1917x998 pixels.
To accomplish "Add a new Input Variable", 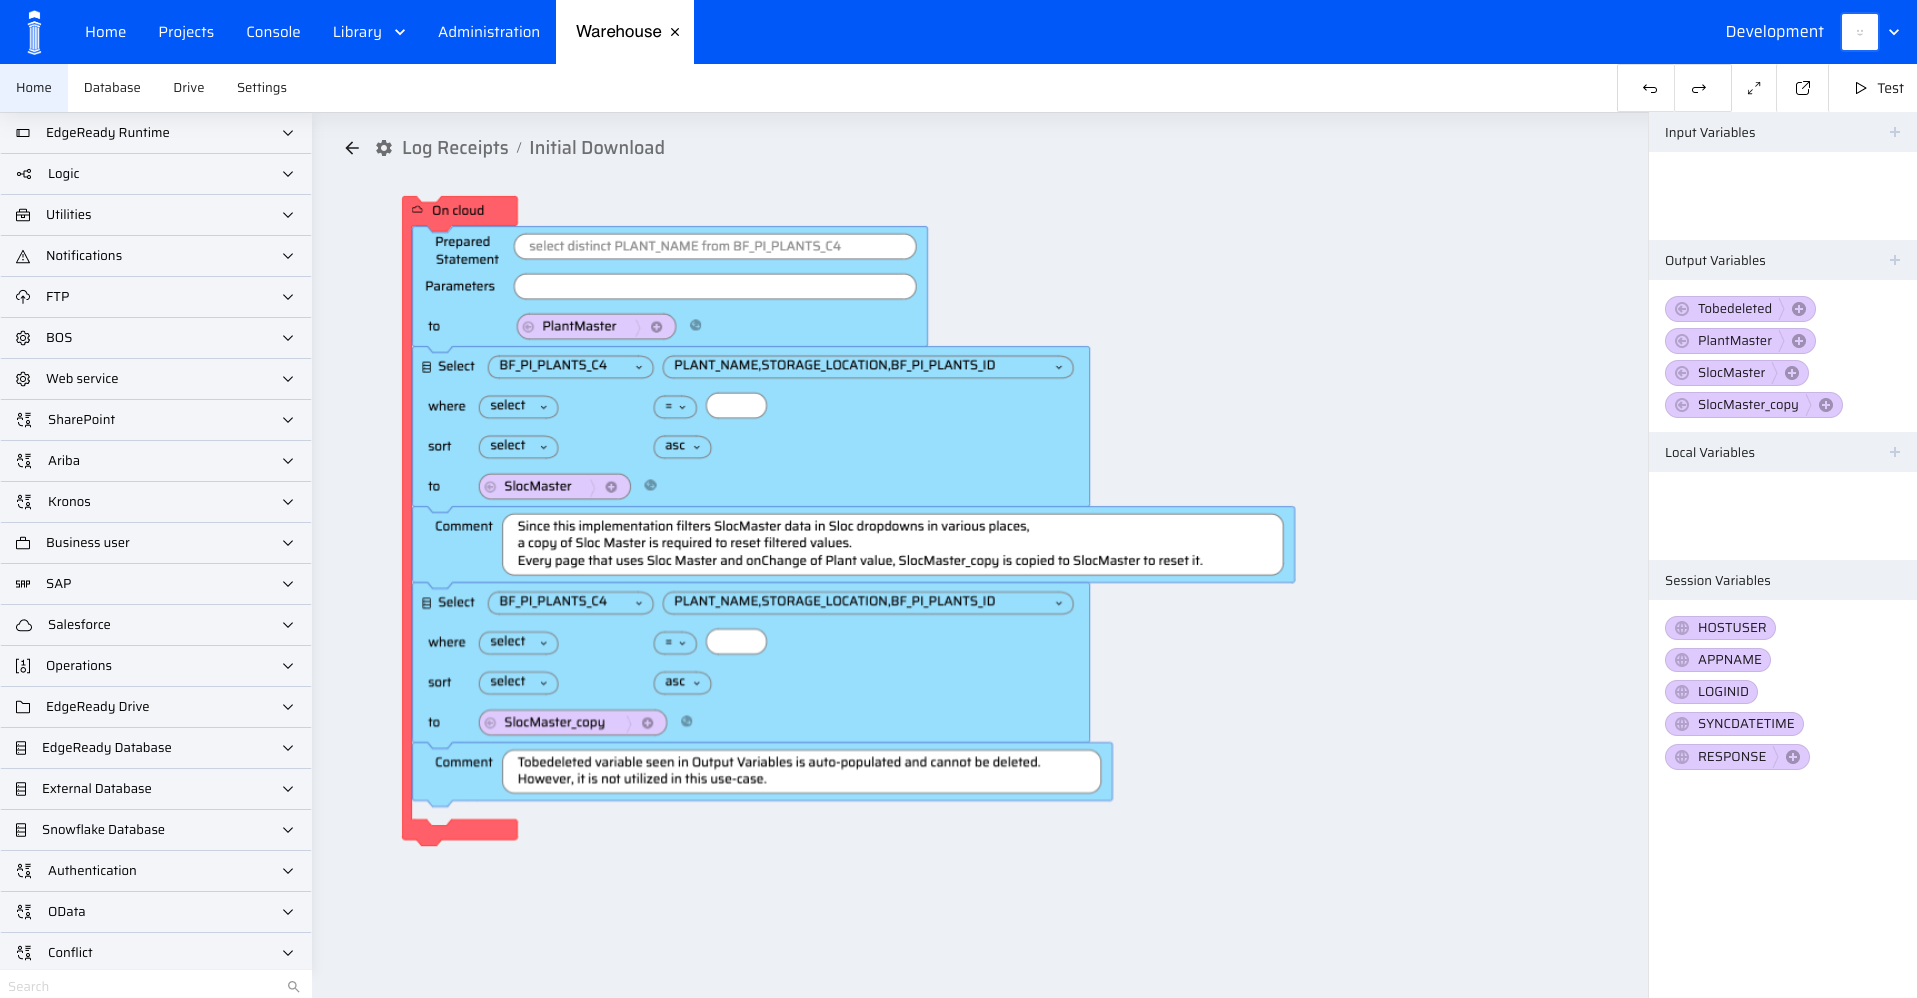I will [x=1895, y=132].
